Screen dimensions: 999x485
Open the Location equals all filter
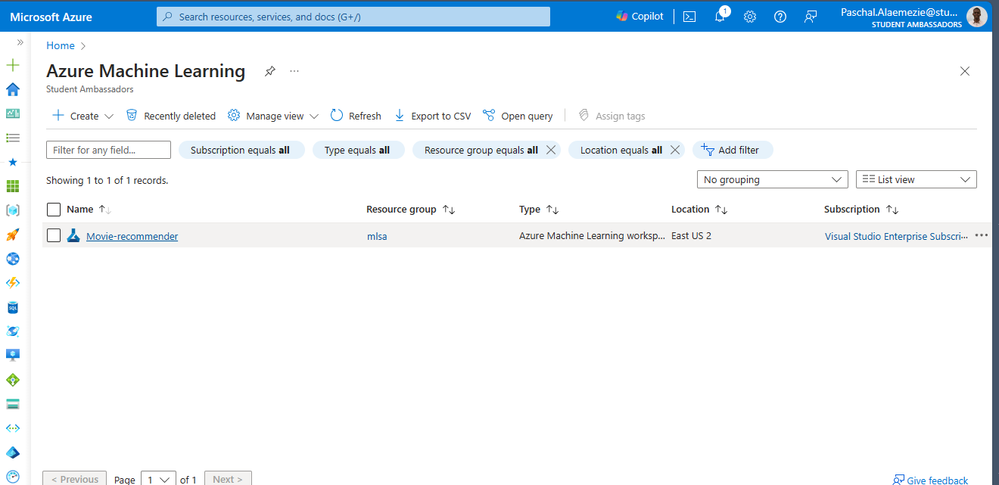click(621, 150)
